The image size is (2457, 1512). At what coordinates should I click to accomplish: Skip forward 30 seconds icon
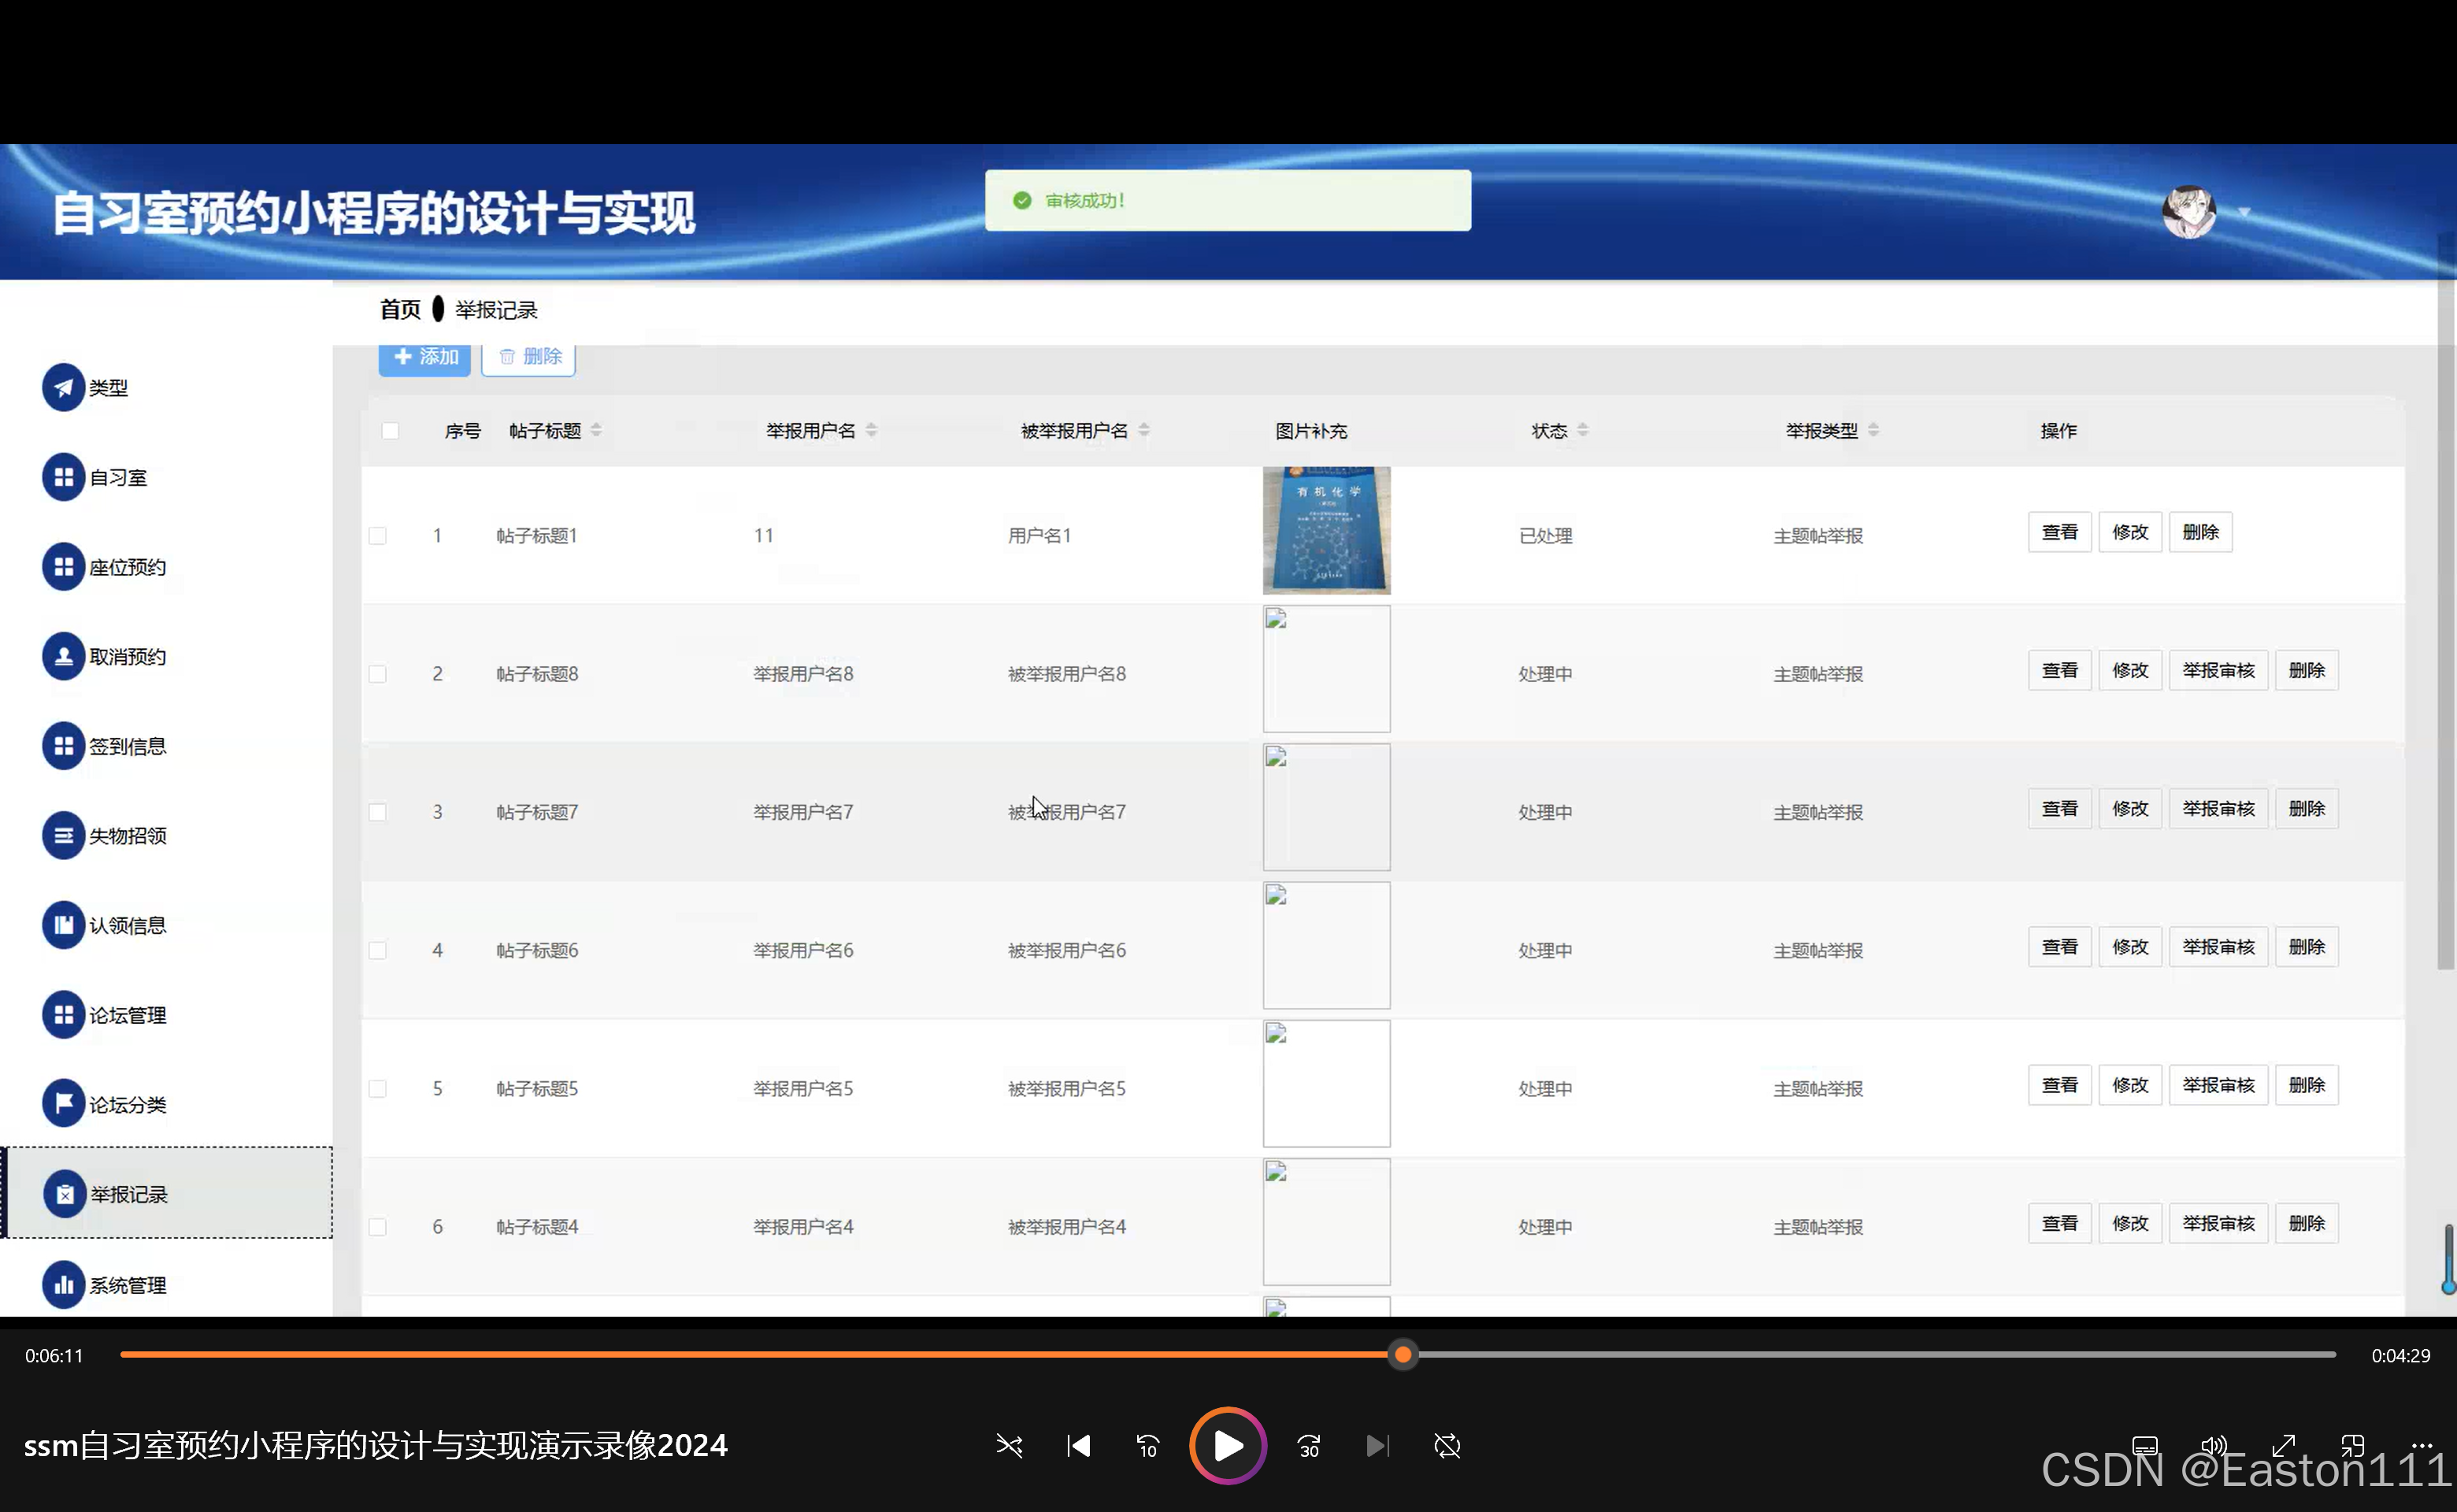pos(1309,1446)
